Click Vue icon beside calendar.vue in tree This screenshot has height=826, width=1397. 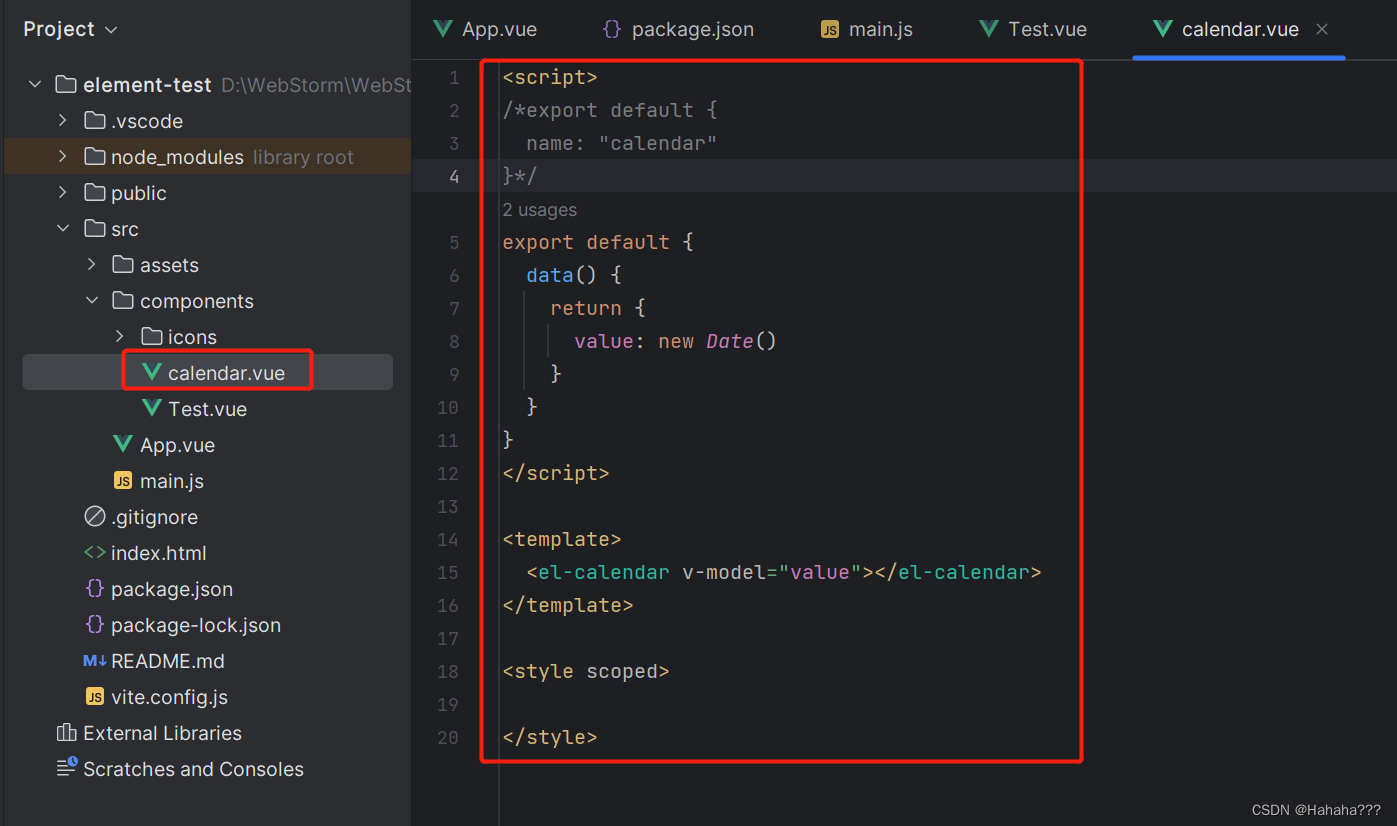click(152, 373)
